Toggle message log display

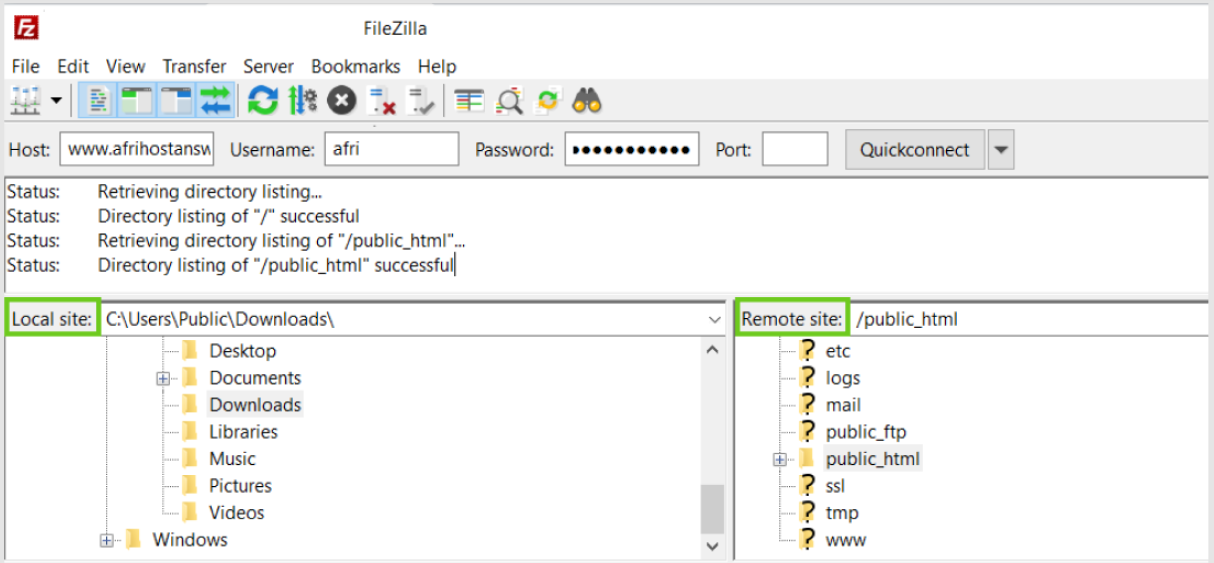[x=98, y=100]
